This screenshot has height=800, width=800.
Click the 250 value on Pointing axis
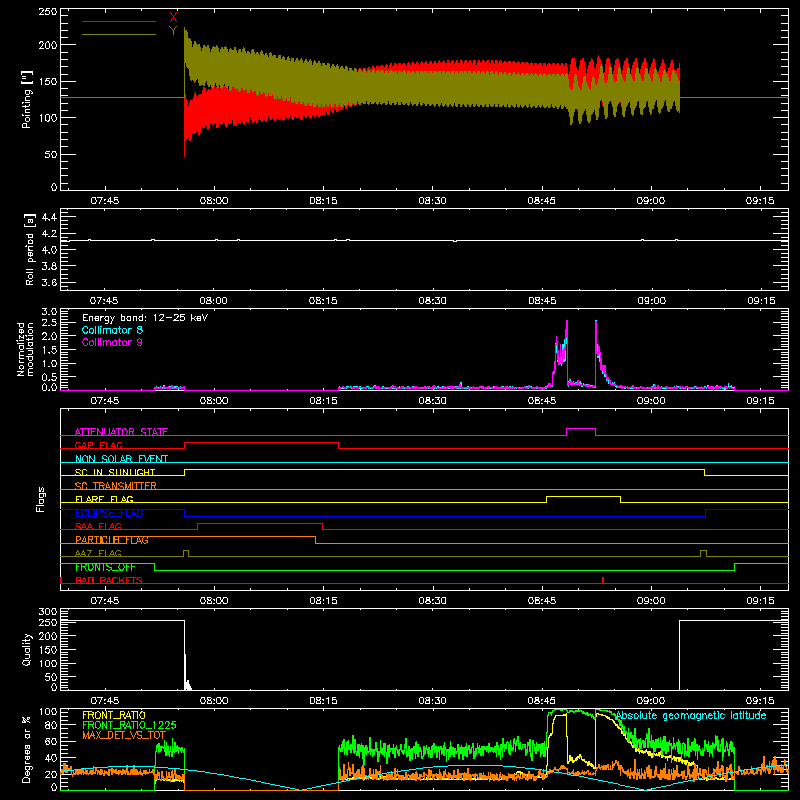pyautogui.click(x=48, y=12)
